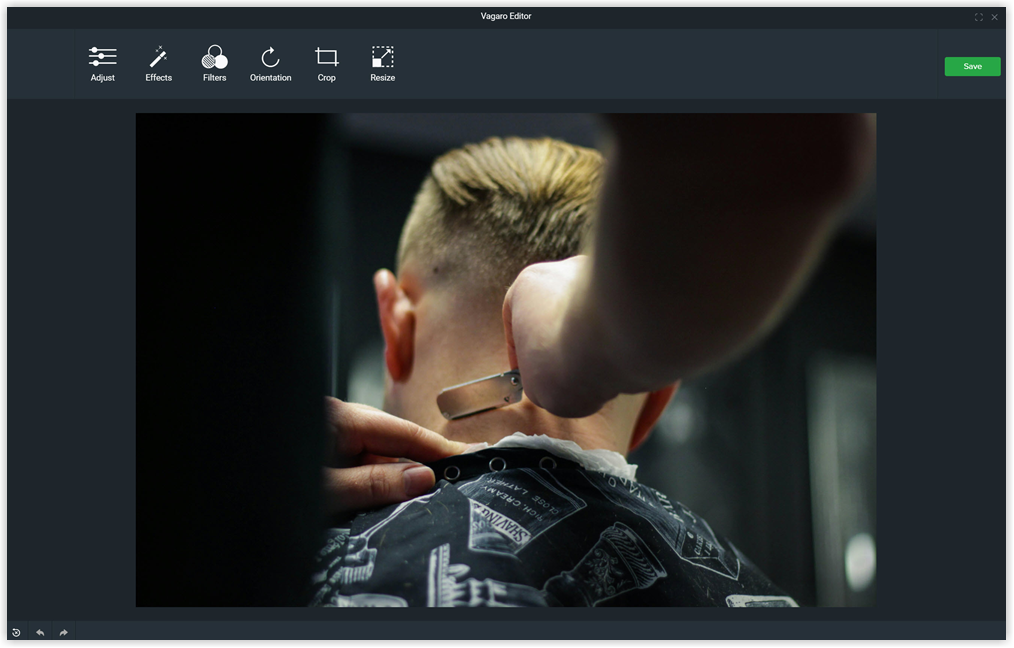This screenshot has height=648, width=1014.
Task: Undo the last edit
Action: pos(40,632)
